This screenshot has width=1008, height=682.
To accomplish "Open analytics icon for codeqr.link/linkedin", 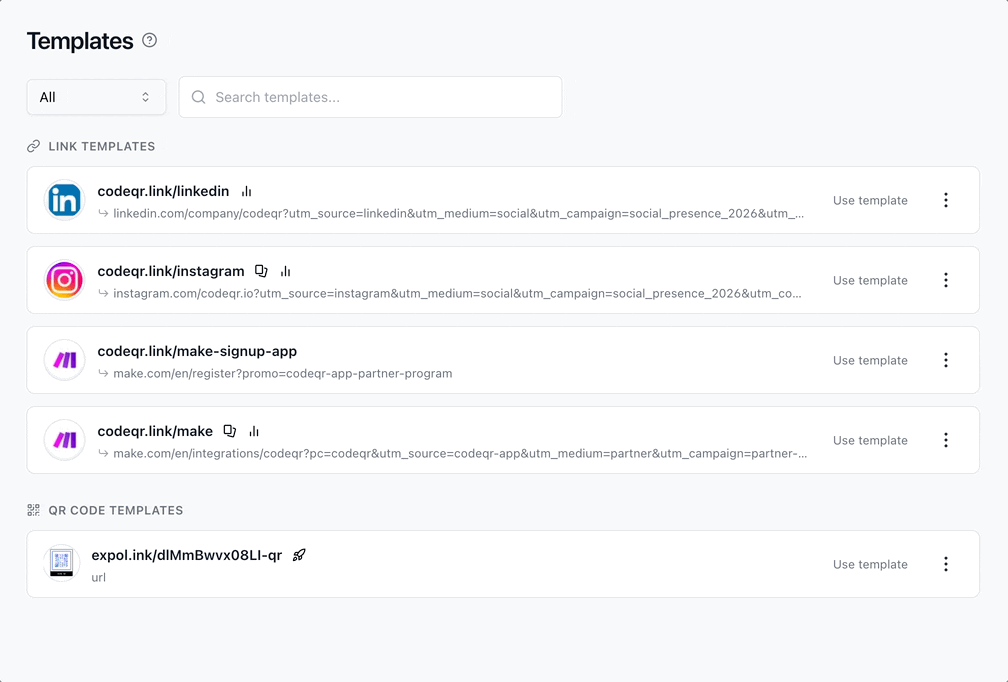I will click(246, 191).
